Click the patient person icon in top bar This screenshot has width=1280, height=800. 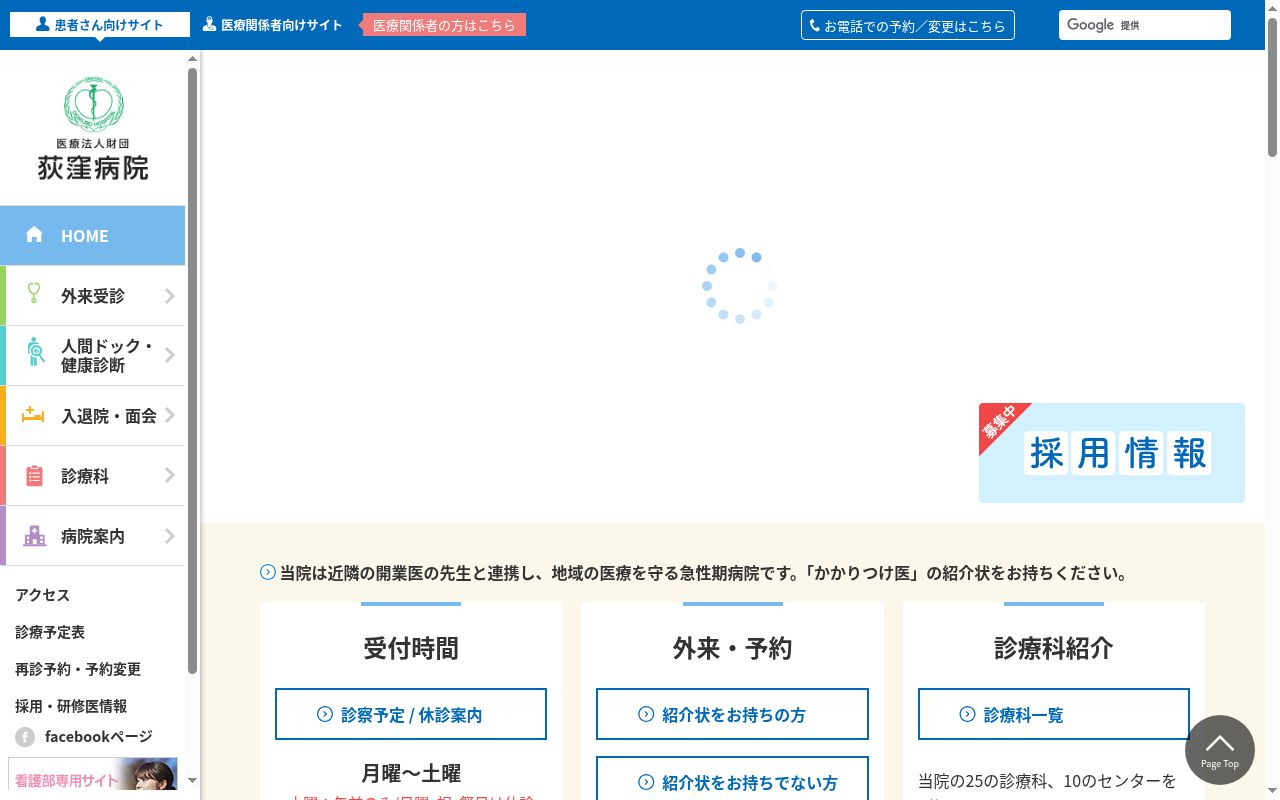pos(42,24)
